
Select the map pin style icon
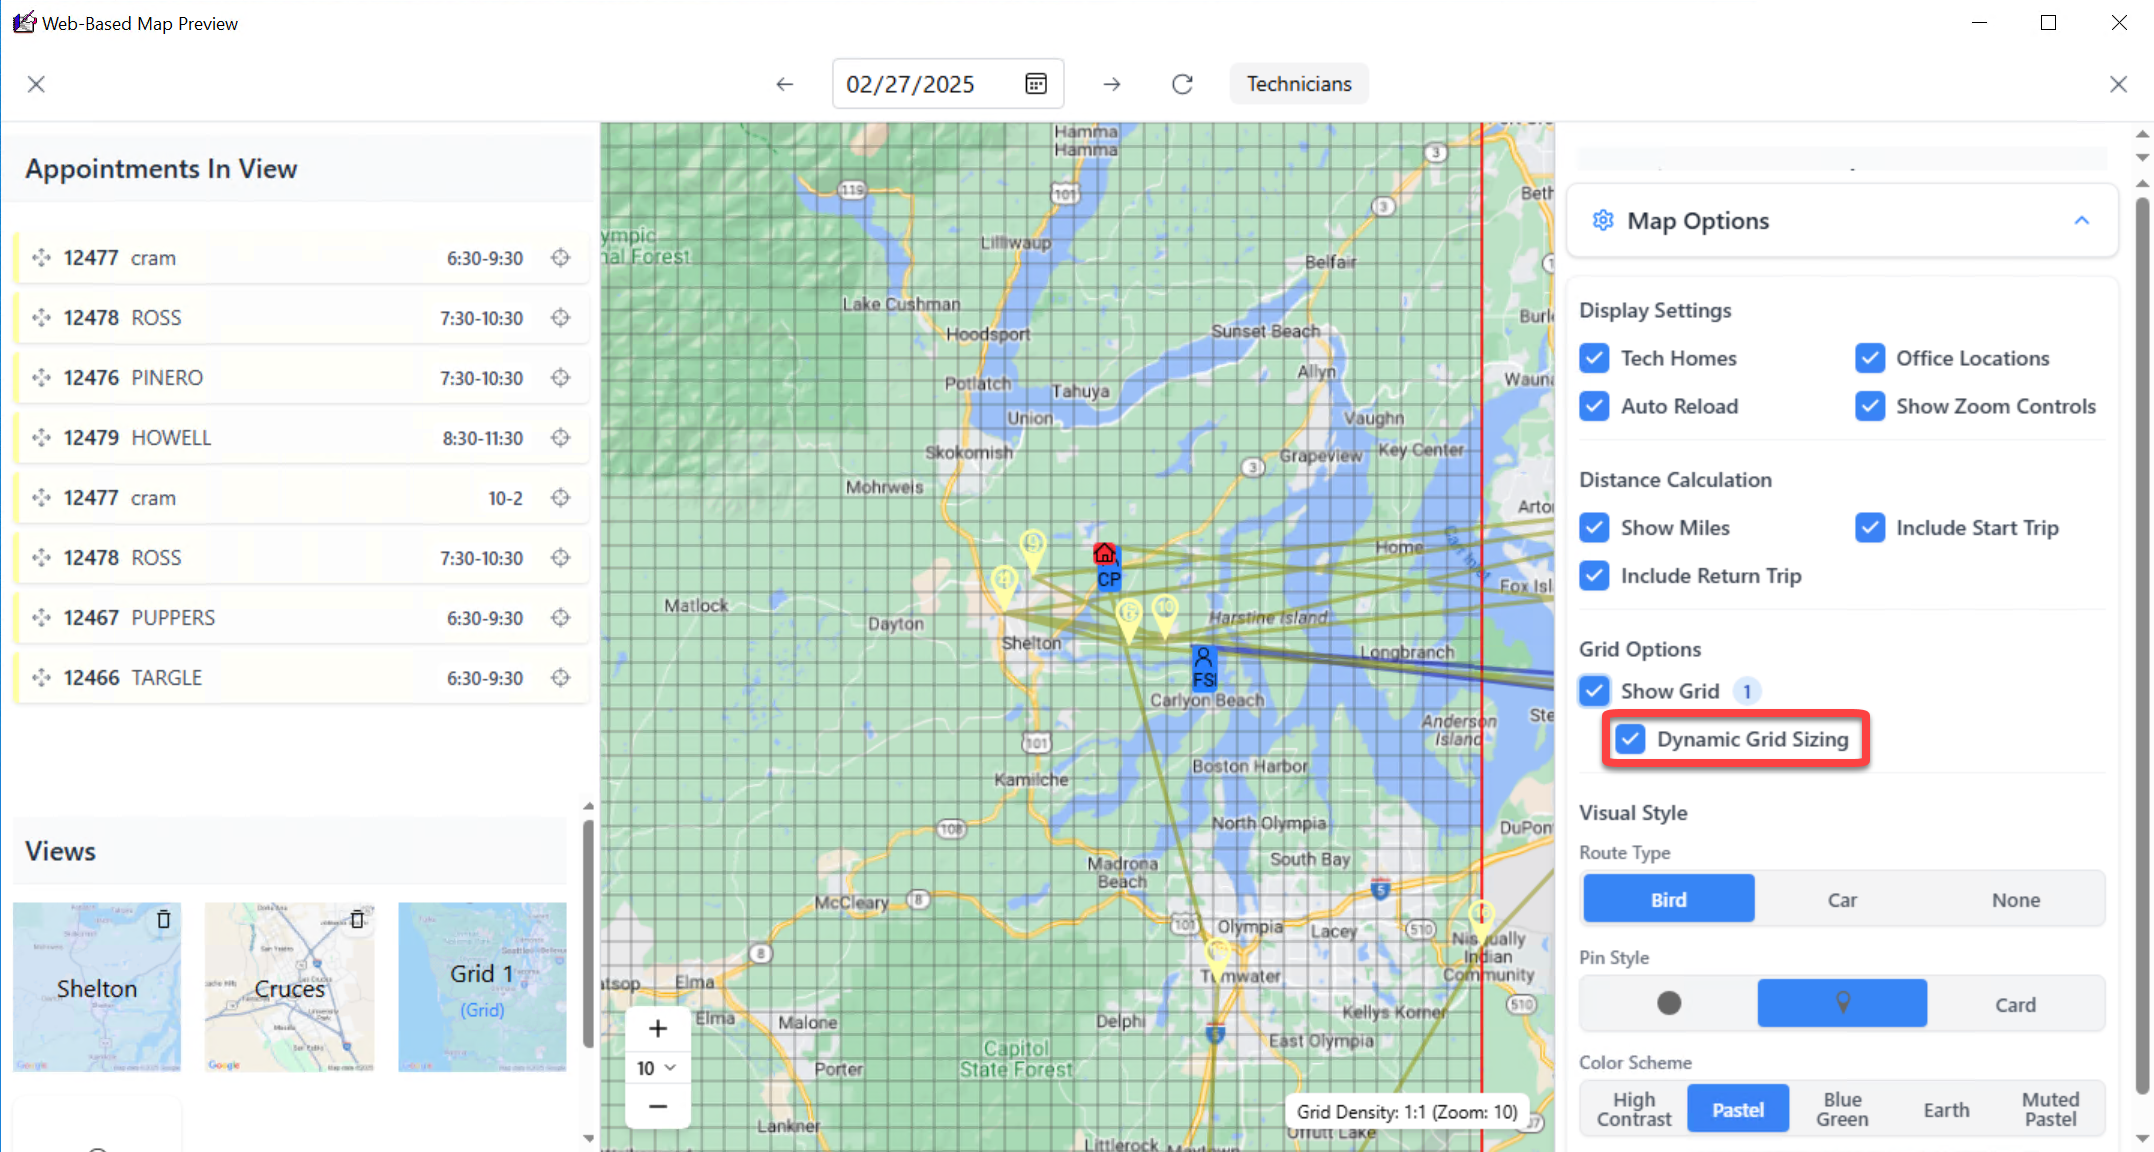click(x=1842, y=1003)
